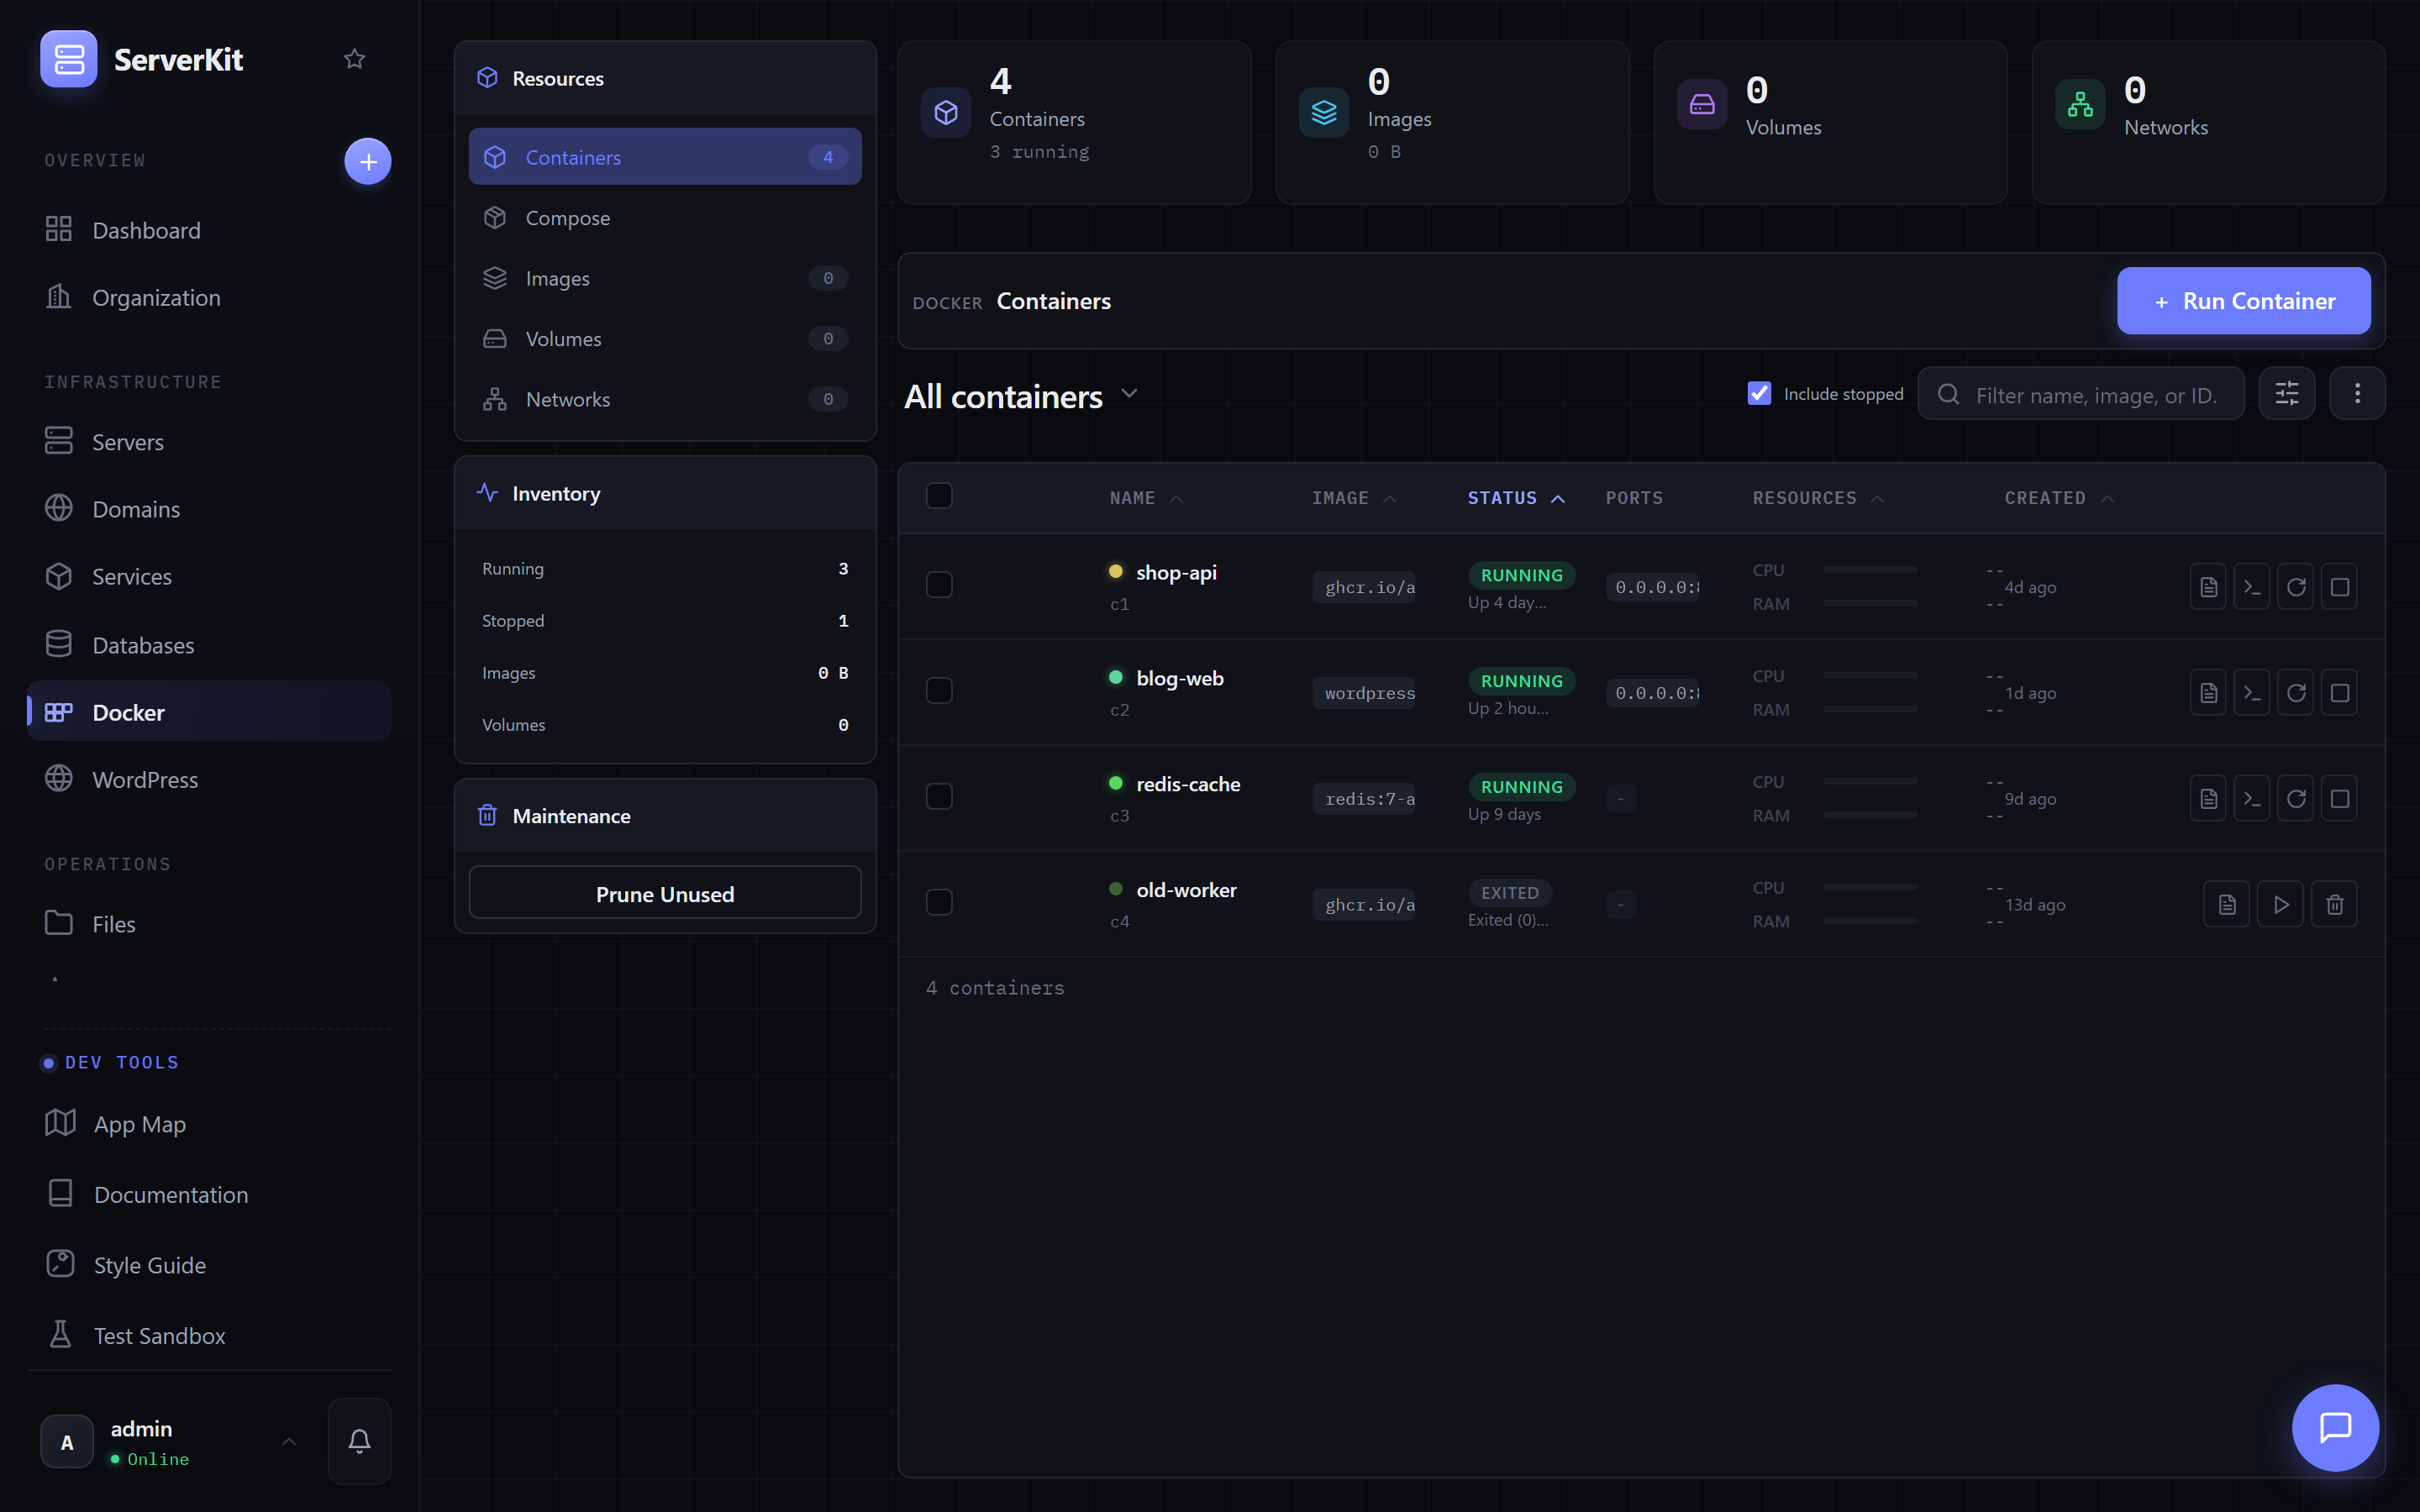Screen dimensions: 2420x1512
Task: Stop the shop-api container
Action: pos(2340,587)
